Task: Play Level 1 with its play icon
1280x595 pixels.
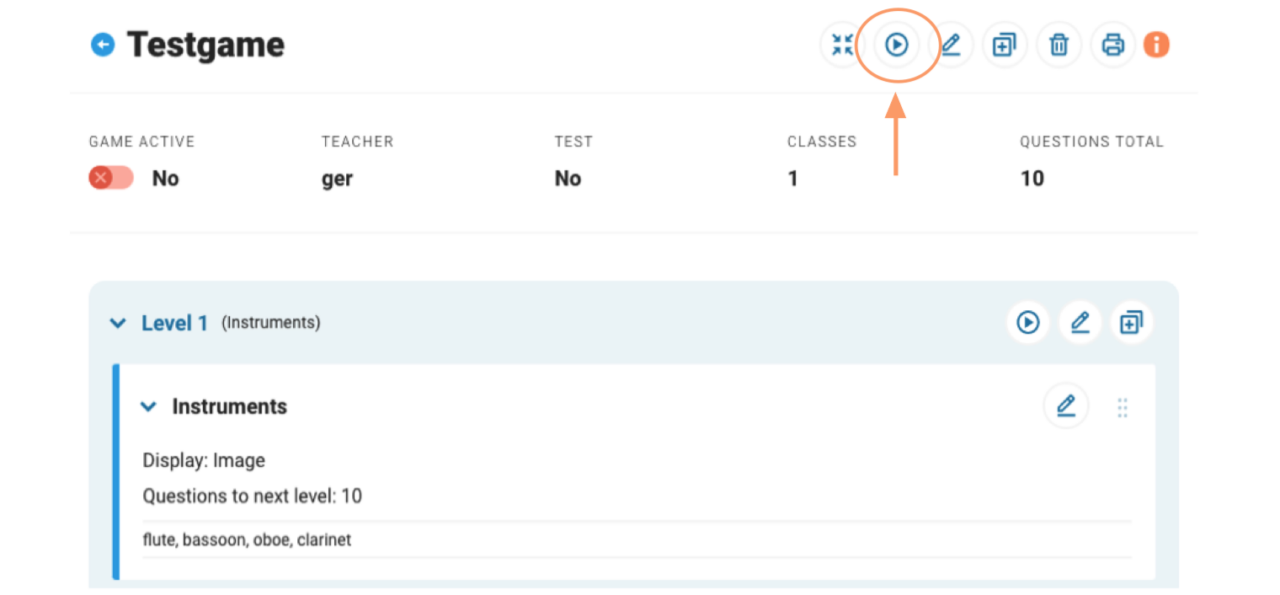Action: [1028, 323]
